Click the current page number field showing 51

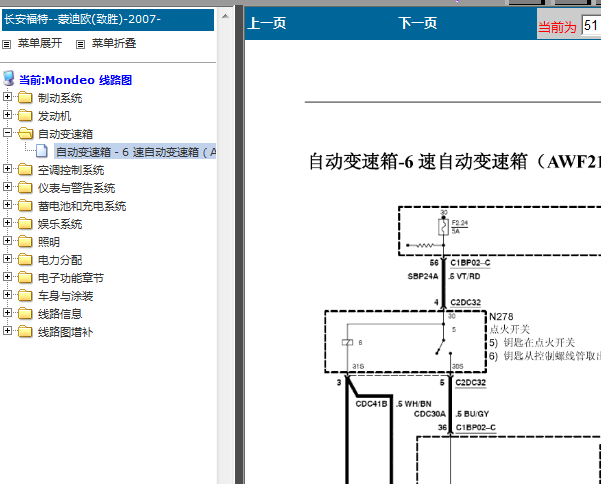(x=591, y=26)
